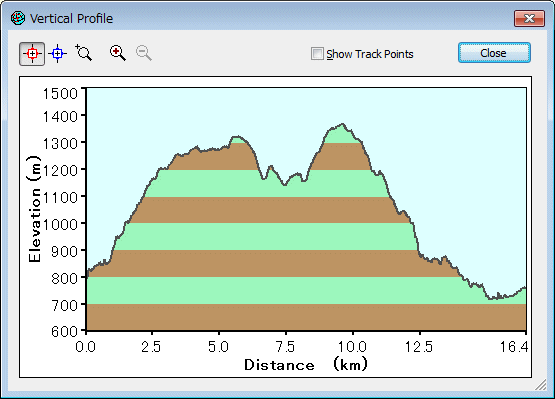Click the 1500 elevation axis label
The height and width of the screenshot is (399, 555).
(x=60, y=94)
